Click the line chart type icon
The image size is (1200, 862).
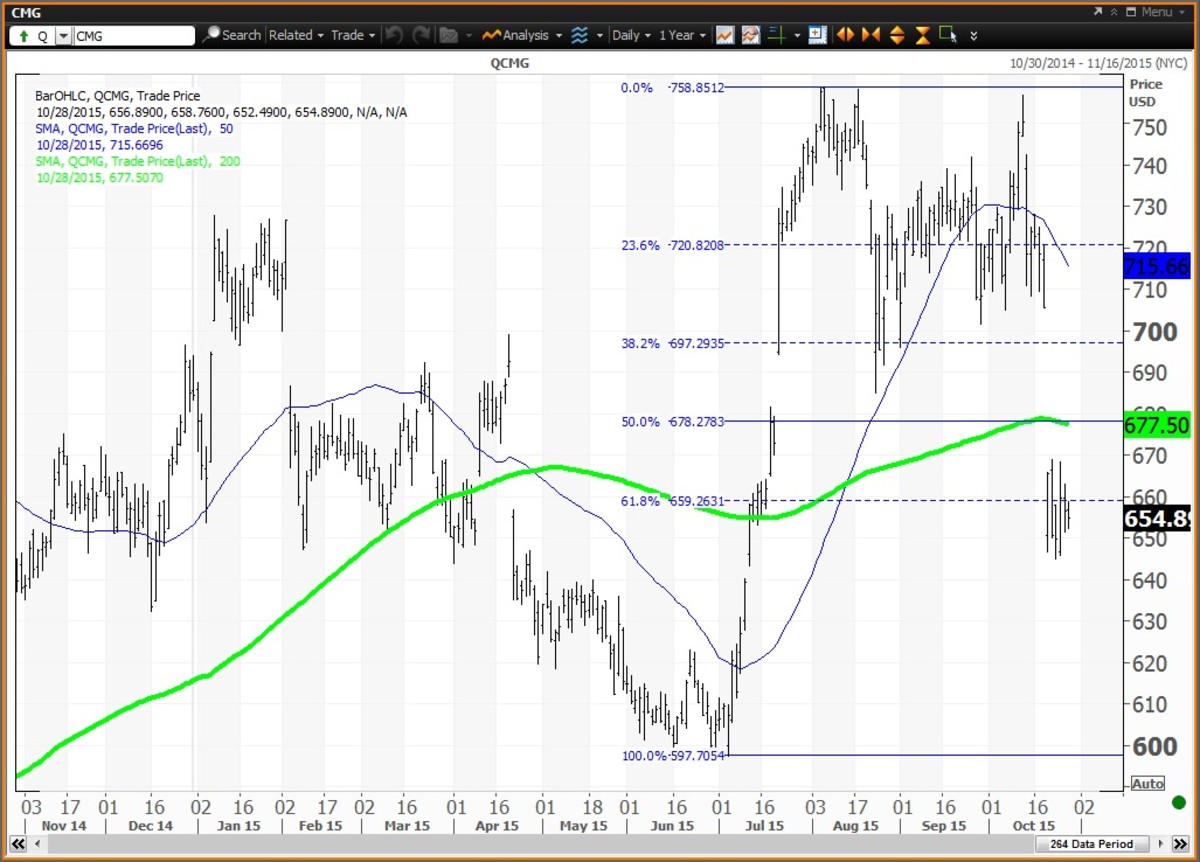point(725,35)
